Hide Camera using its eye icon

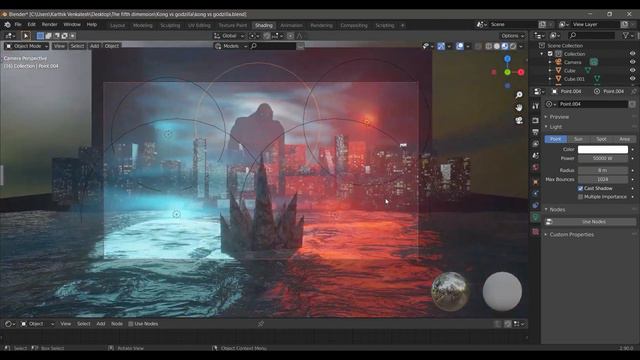pos(632,62)
